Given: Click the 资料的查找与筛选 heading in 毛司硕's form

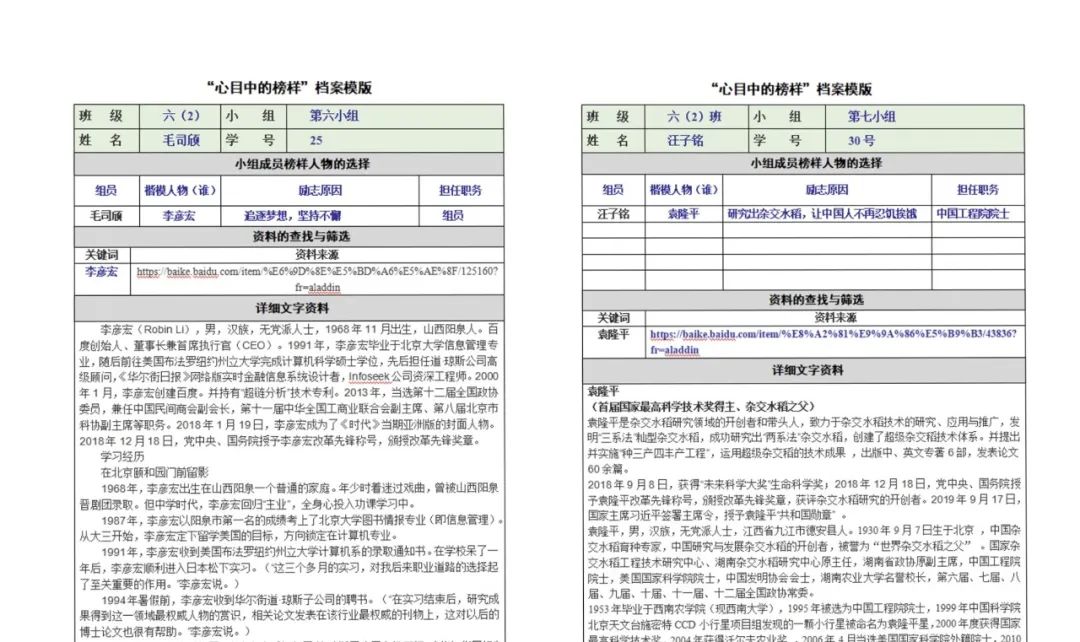Looking at the screenshot, I should coord(301,236).
